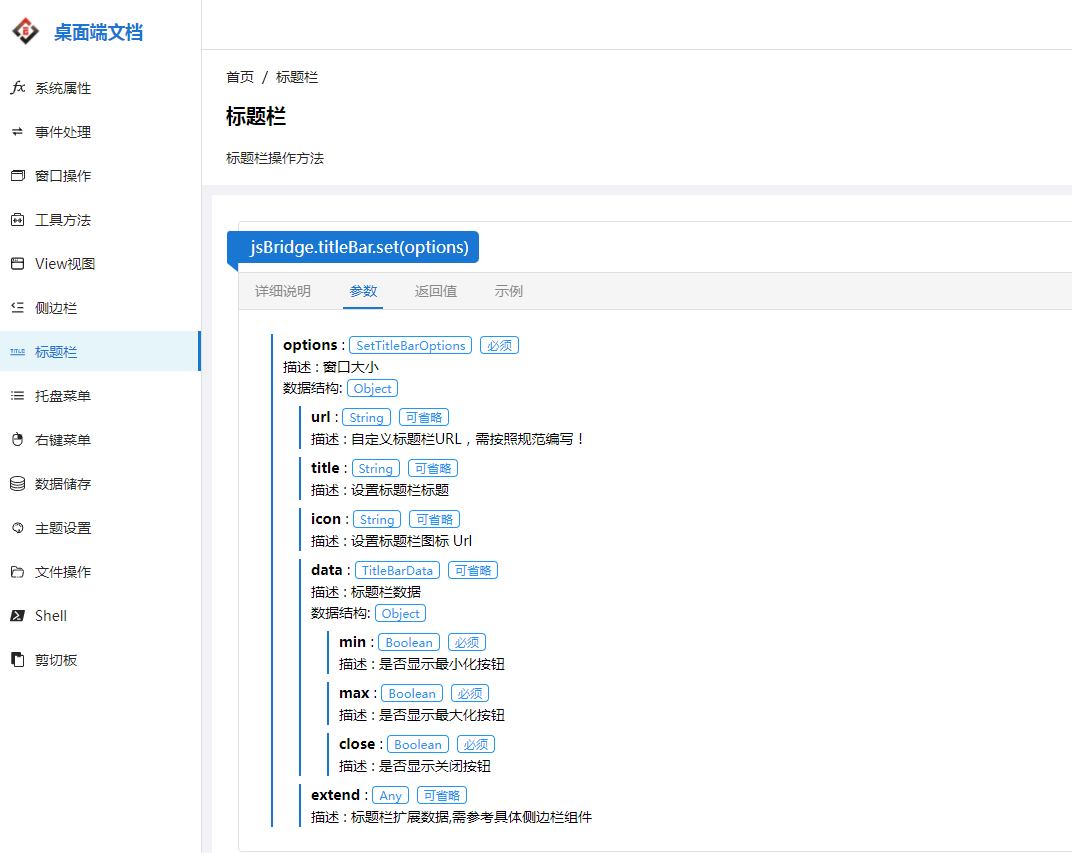Go to 数据储存 section
Image resolution: width=1072 pixels, height=853 pixels.
coord(100,484)
